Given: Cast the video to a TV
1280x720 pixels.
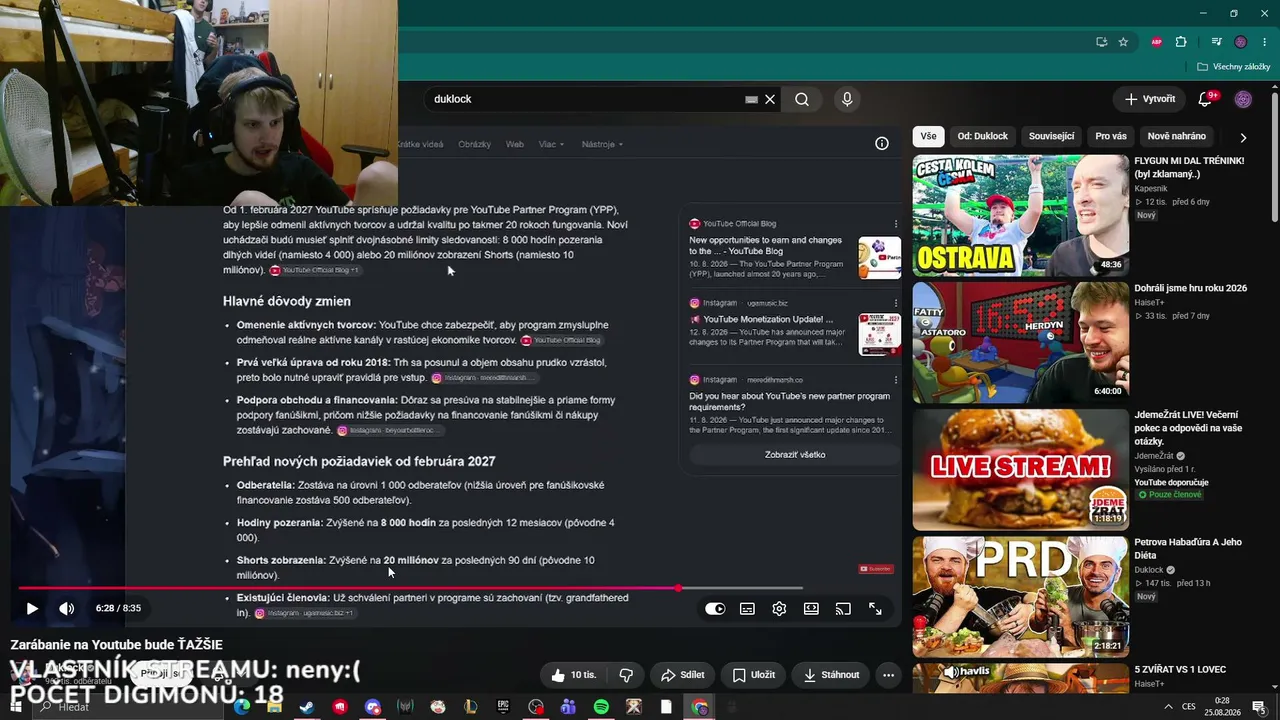Looking at the screenshot, I should coord(843,608).
